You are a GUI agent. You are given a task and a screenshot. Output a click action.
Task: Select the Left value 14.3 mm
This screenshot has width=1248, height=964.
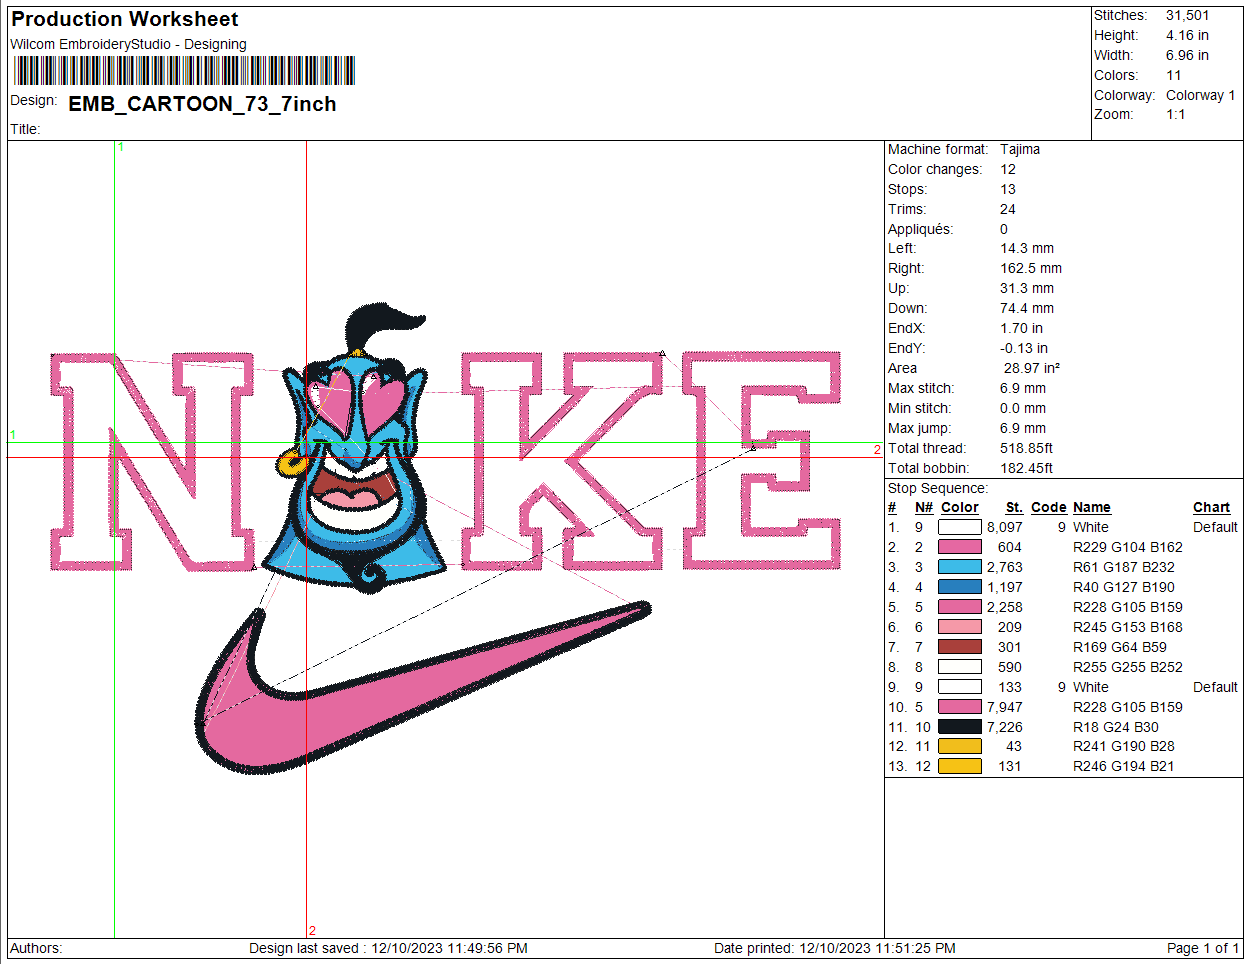[x=1027, y=248]
